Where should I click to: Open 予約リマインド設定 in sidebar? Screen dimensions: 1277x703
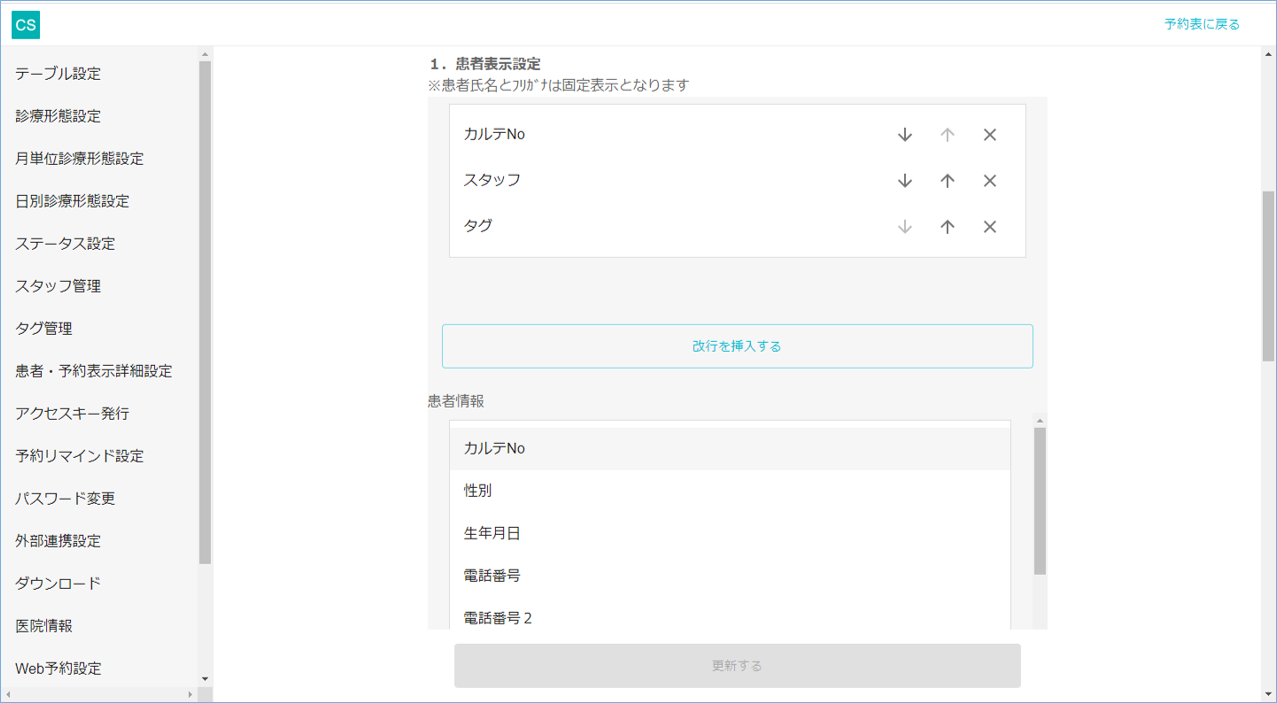(80, 456)
